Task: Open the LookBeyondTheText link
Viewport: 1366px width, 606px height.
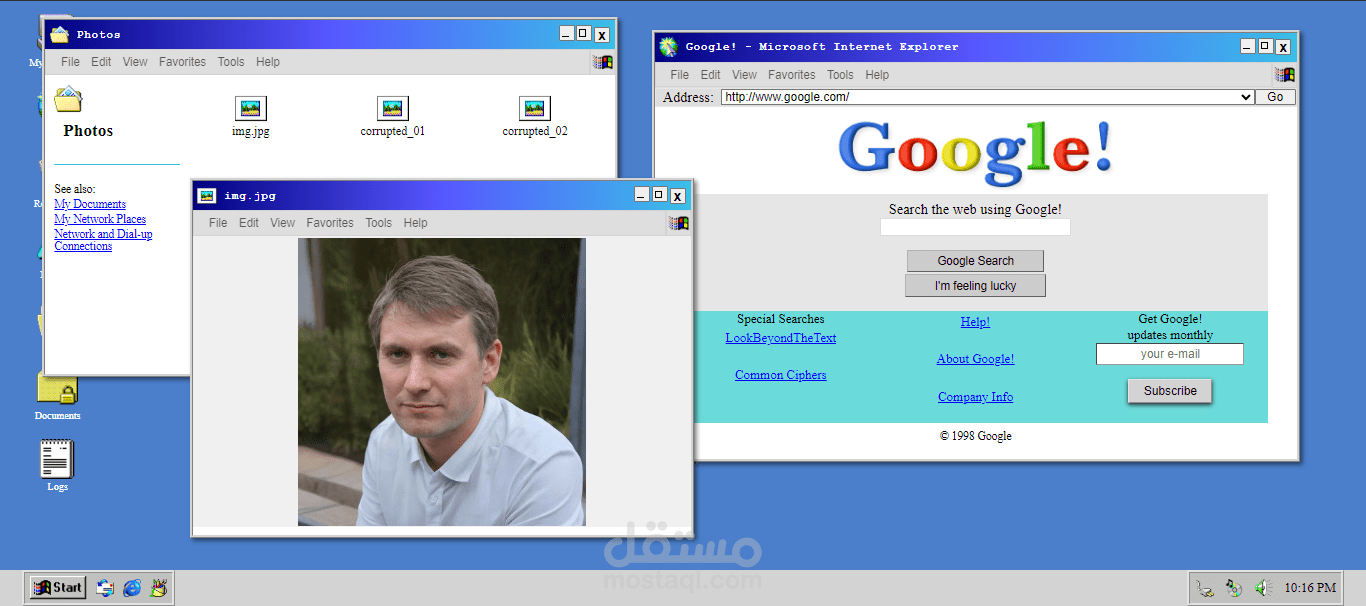Action: click(x=781, y=338)
